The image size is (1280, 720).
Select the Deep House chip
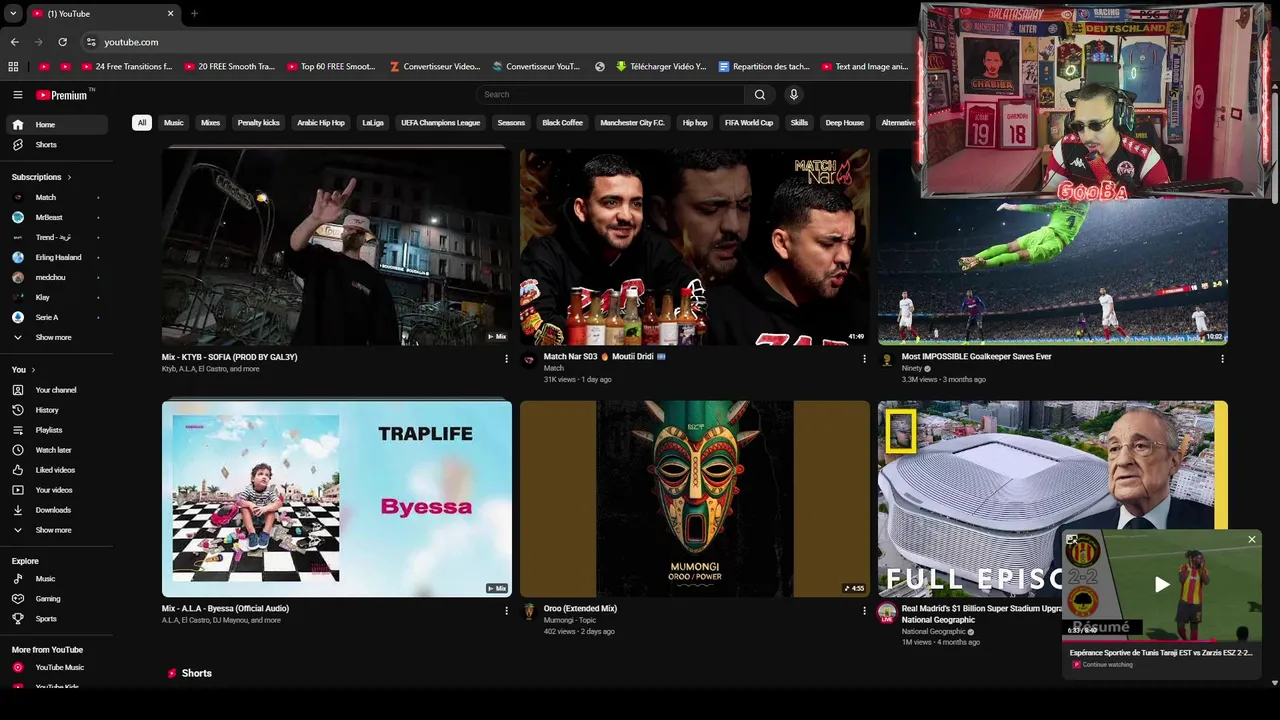coord(845,123)
